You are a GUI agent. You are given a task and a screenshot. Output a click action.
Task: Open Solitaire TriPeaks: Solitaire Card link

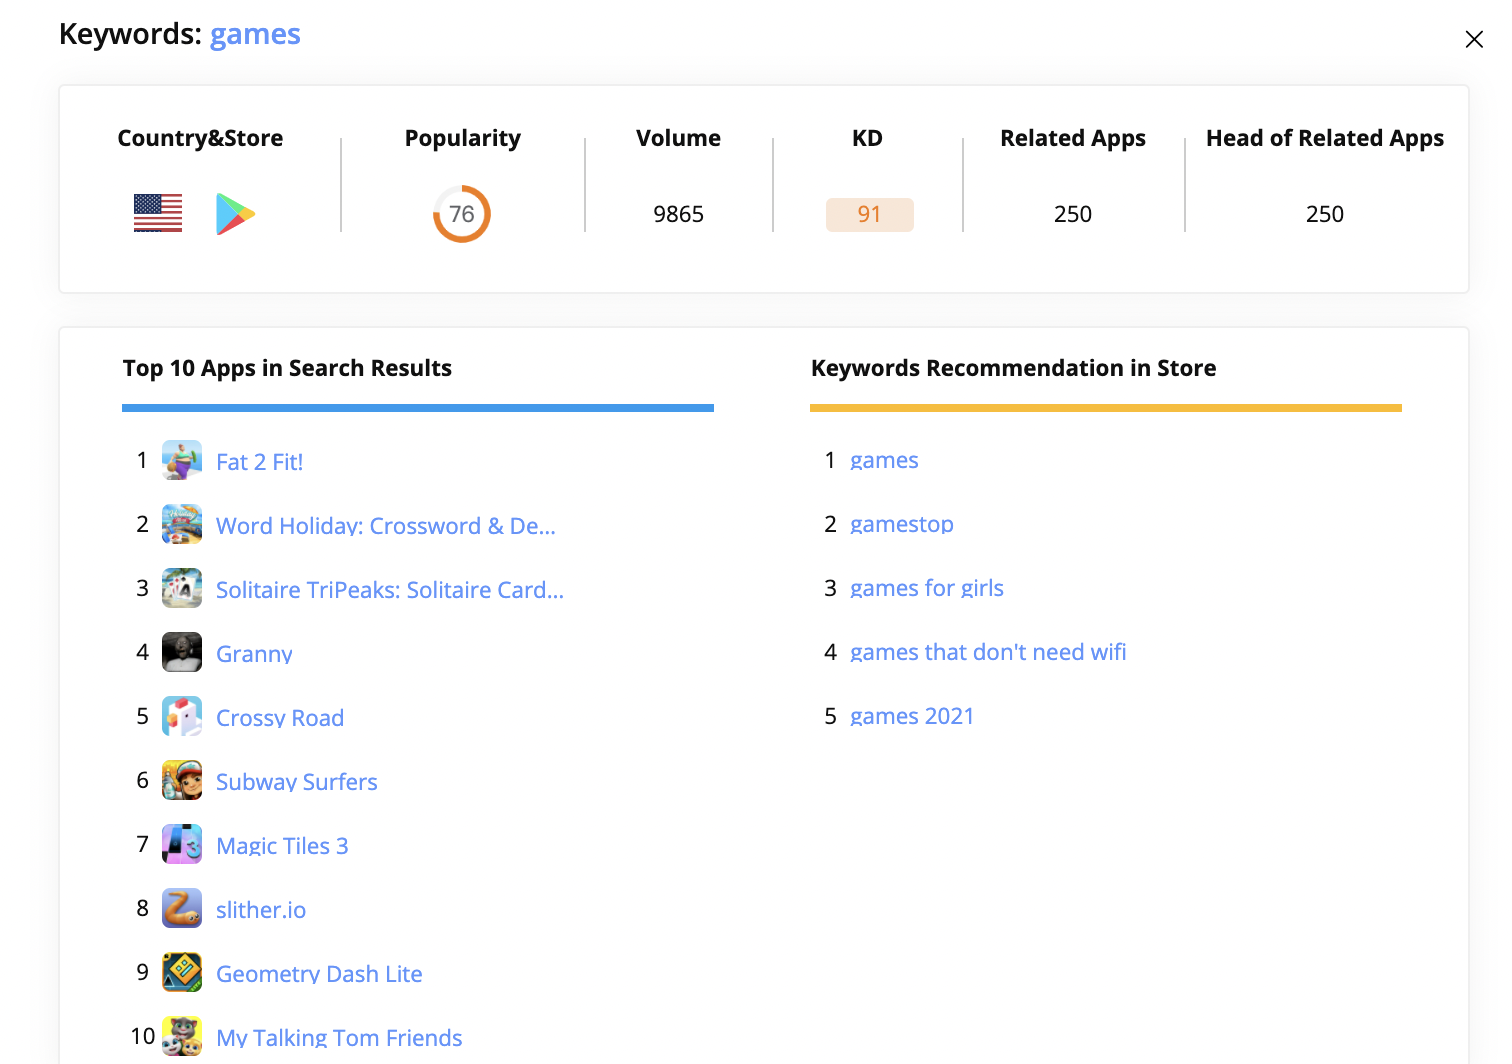[390, 590]
